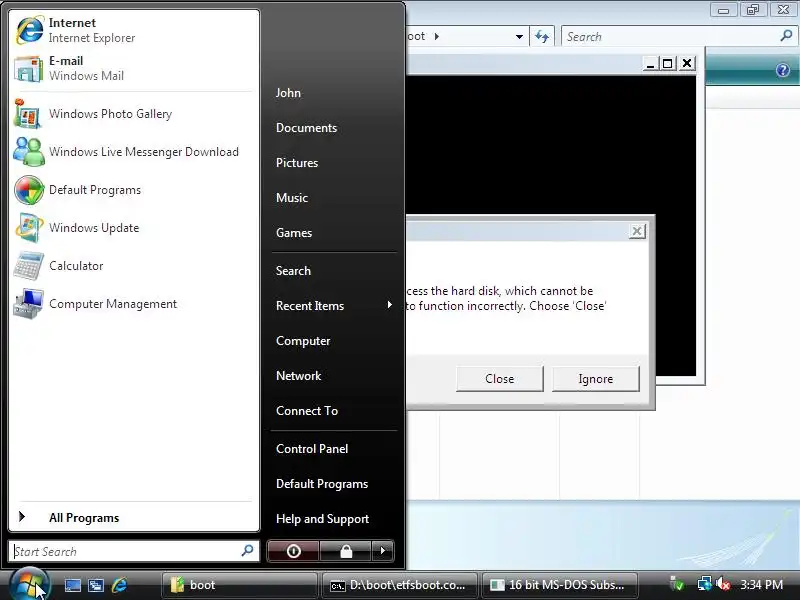800x600 pixels.
Task: Click the Windows Start orb
Action: (x=29, y=585)
